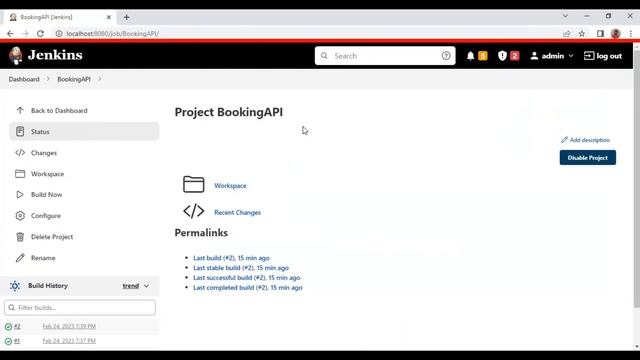Click build #1 success status icon

[x=8, y=341]
